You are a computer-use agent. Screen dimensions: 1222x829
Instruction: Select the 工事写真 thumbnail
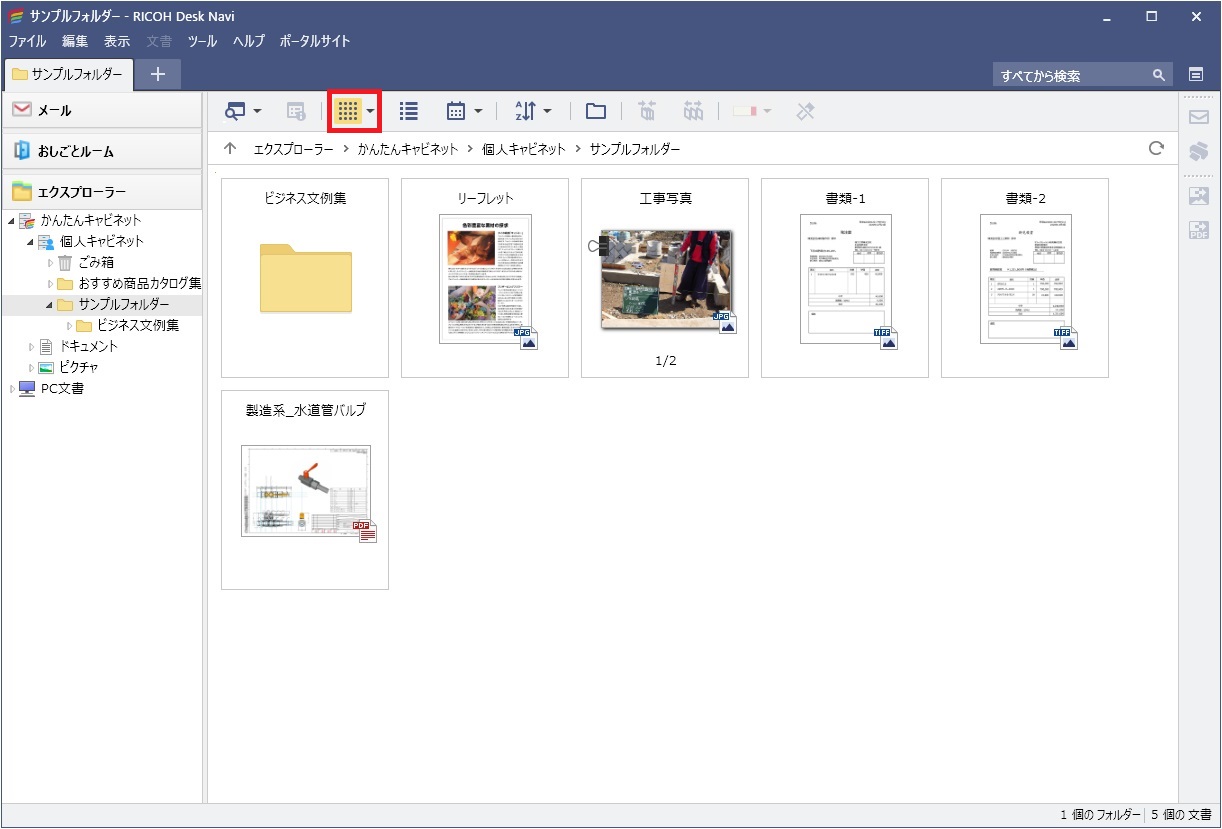pos(664,277)
